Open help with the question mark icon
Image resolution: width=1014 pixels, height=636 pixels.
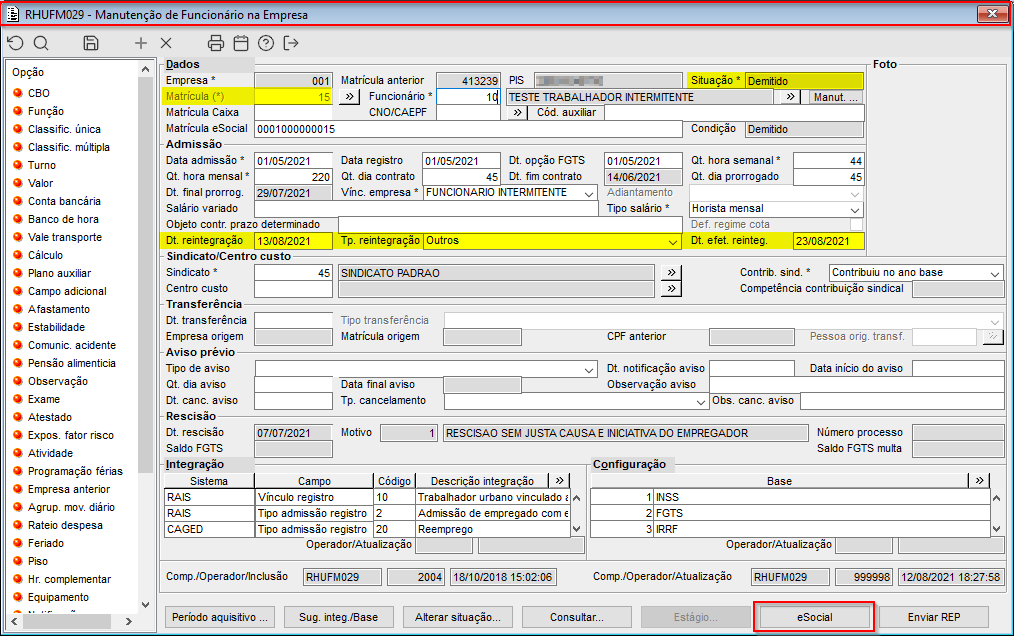tap(266, 43)
